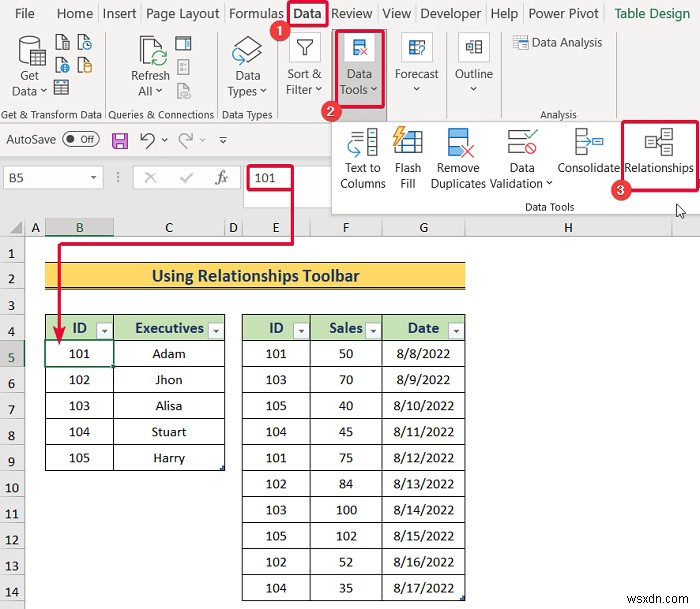Click the Select All corner triangle
700x609 pixels.
tap(16, 228)
